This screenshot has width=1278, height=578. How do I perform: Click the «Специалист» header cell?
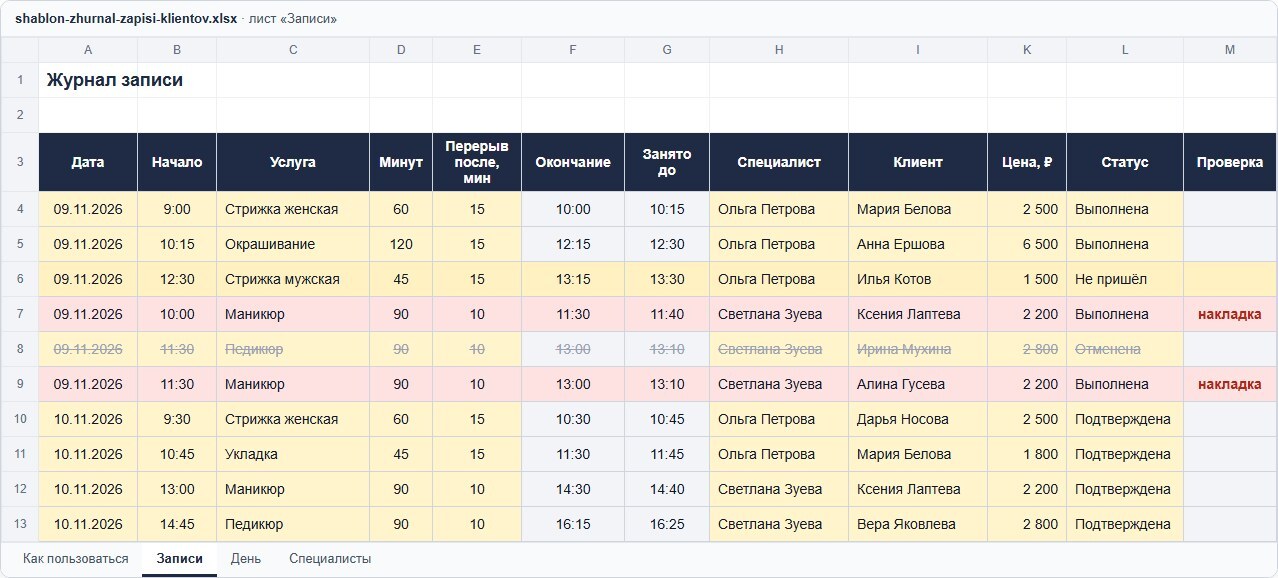(779, 162)
